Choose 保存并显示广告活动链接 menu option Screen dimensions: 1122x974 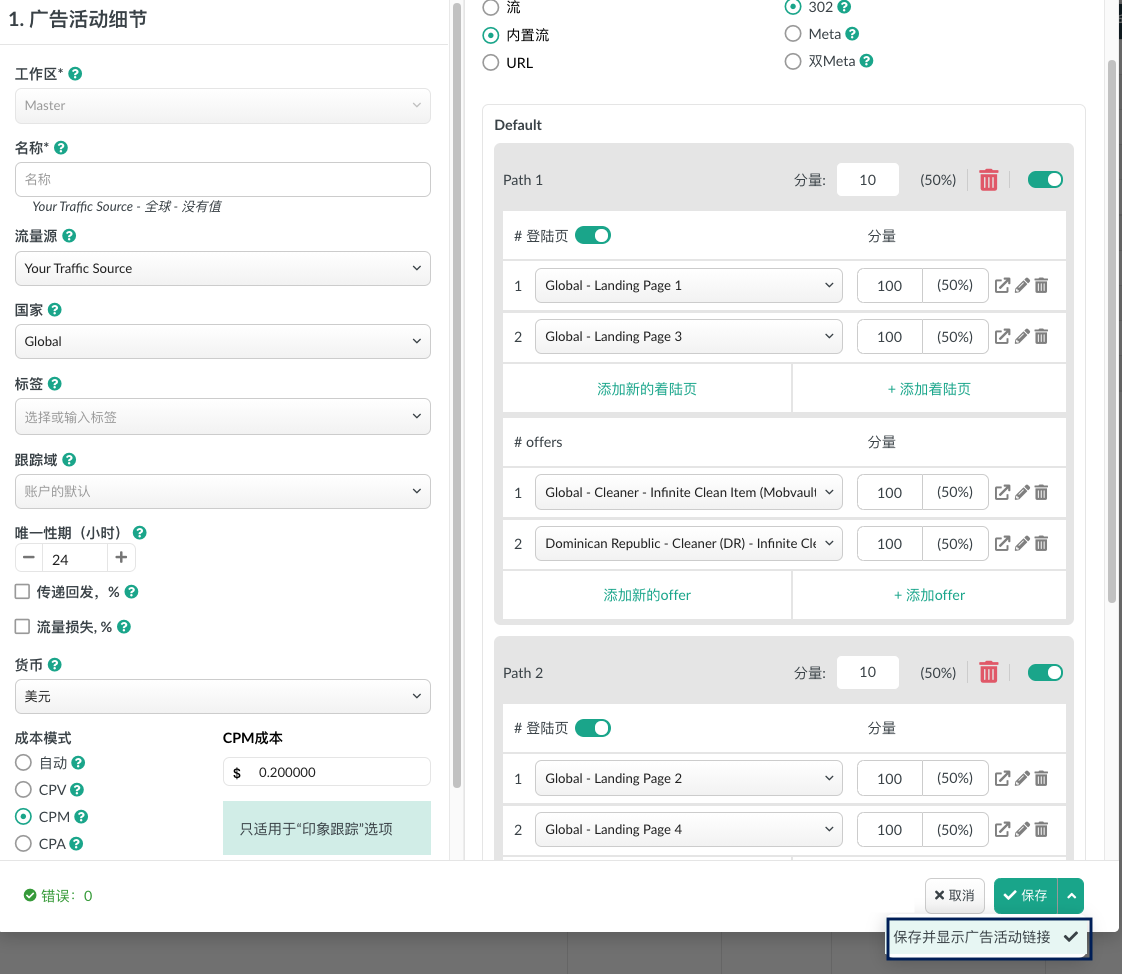coord(988,938)
